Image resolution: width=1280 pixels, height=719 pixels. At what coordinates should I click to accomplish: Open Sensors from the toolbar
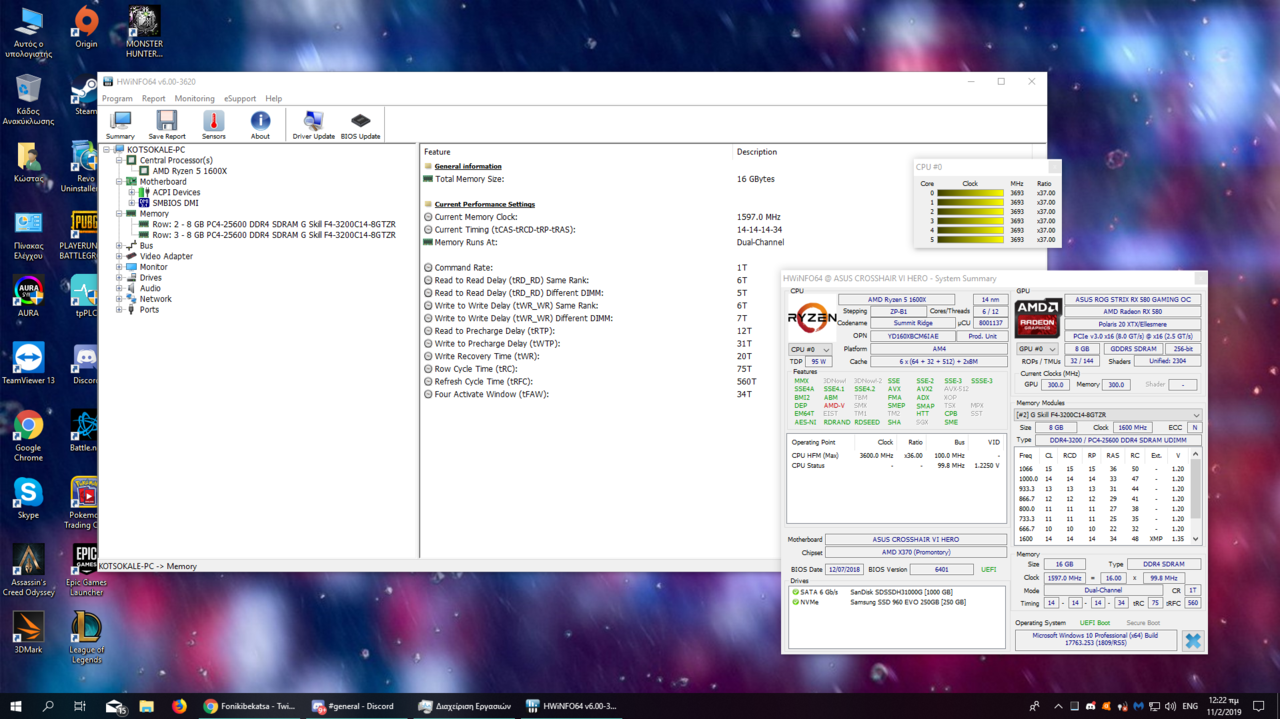click(x=214, y=125)
